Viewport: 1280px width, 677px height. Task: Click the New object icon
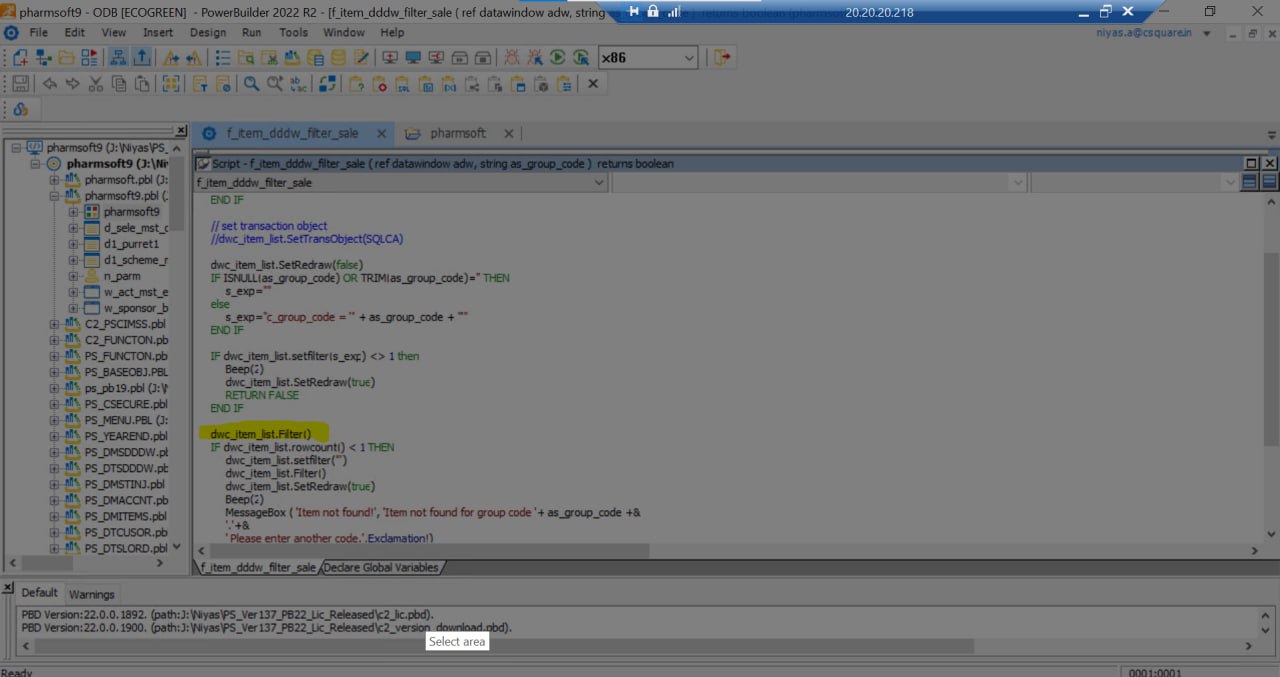click(20, 58)
